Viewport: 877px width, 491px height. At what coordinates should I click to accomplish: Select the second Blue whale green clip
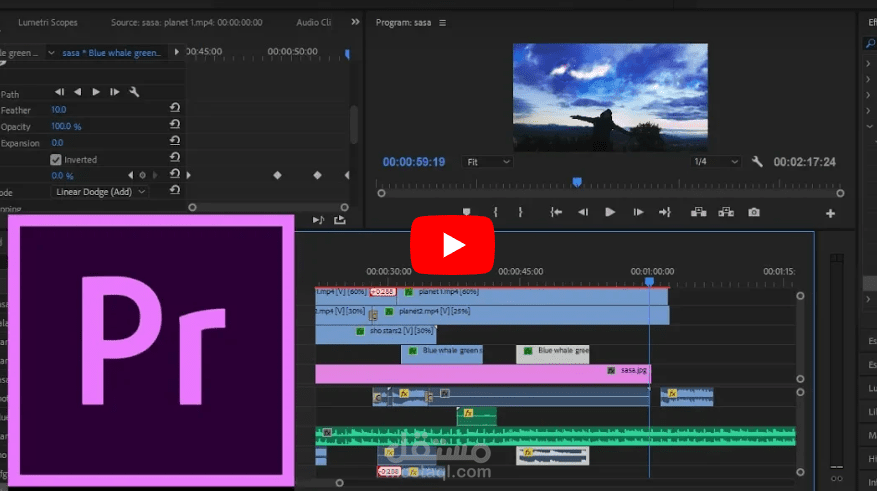point(553,355)
